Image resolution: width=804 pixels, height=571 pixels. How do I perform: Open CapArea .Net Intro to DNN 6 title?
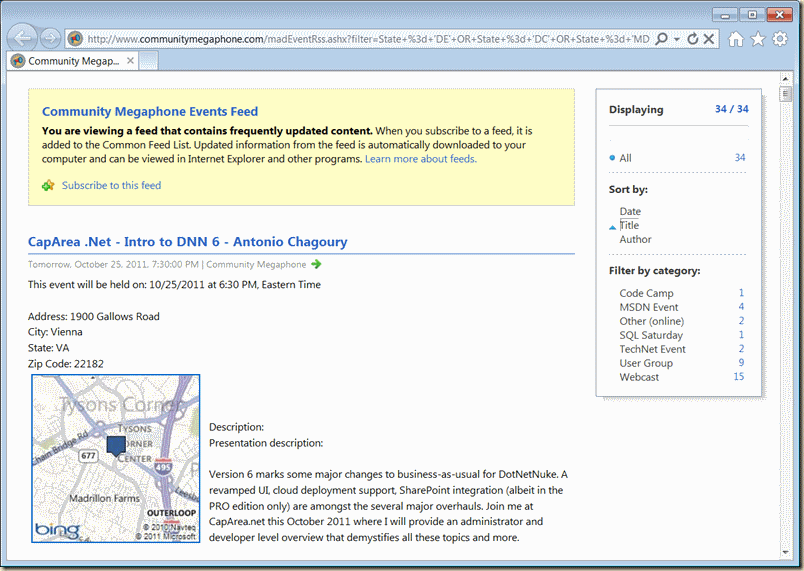(x=188, y=242)
